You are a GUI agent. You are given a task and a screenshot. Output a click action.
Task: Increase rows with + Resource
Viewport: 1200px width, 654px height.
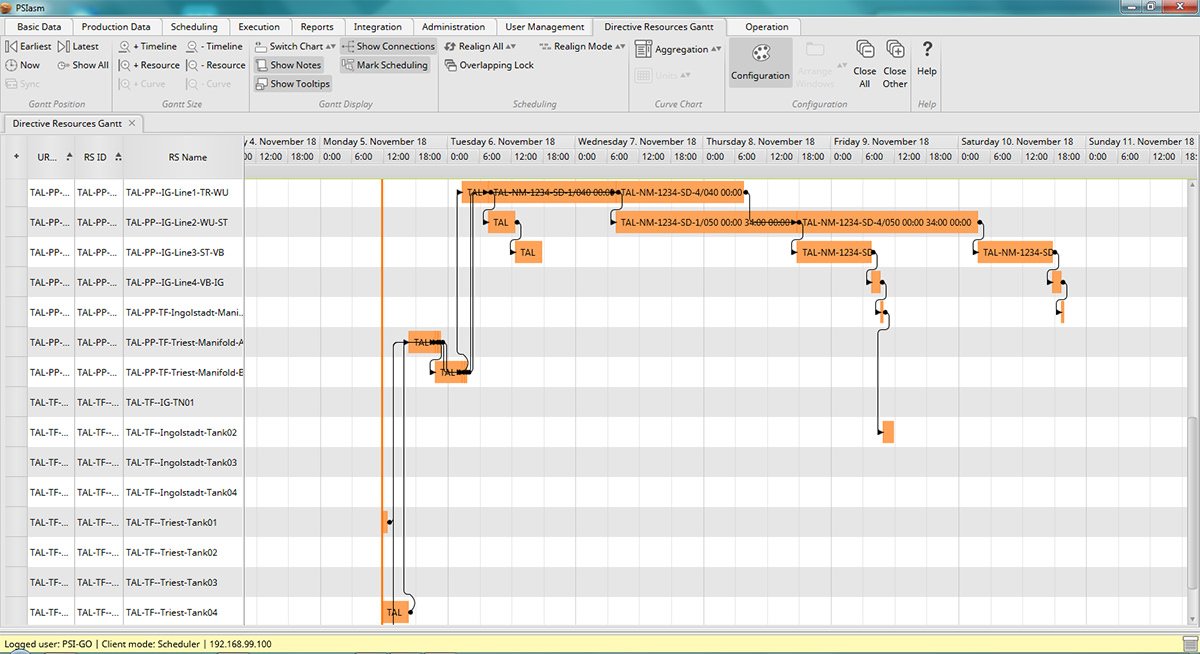(x=149, y=65)
